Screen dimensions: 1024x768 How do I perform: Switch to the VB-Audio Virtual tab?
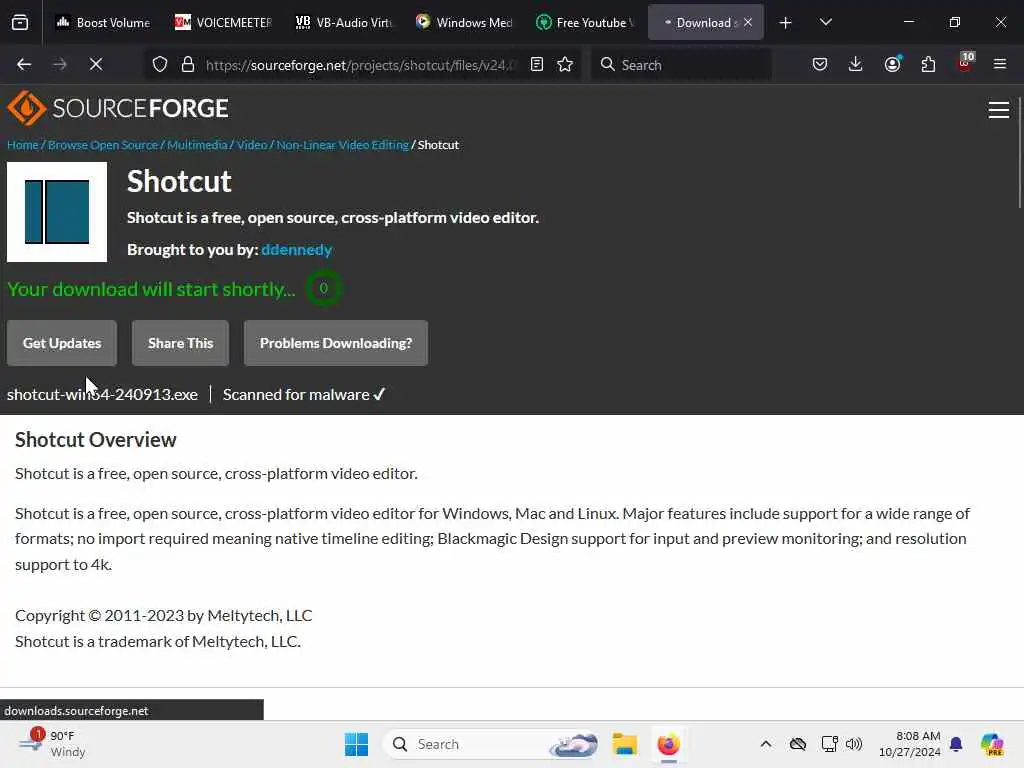click(x=344, y=22)
